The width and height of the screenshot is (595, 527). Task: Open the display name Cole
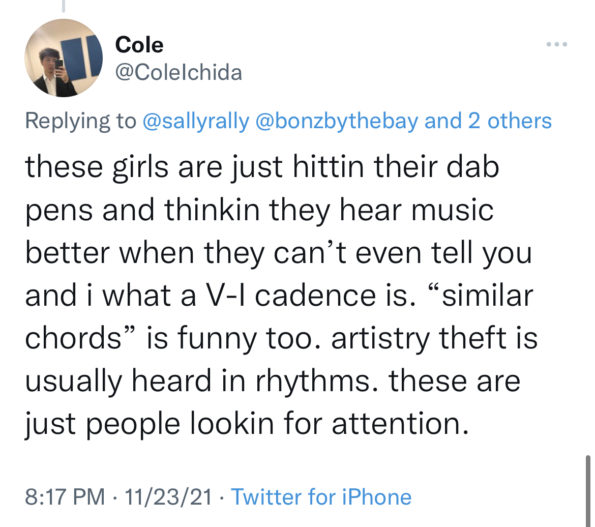click(139, 45)
